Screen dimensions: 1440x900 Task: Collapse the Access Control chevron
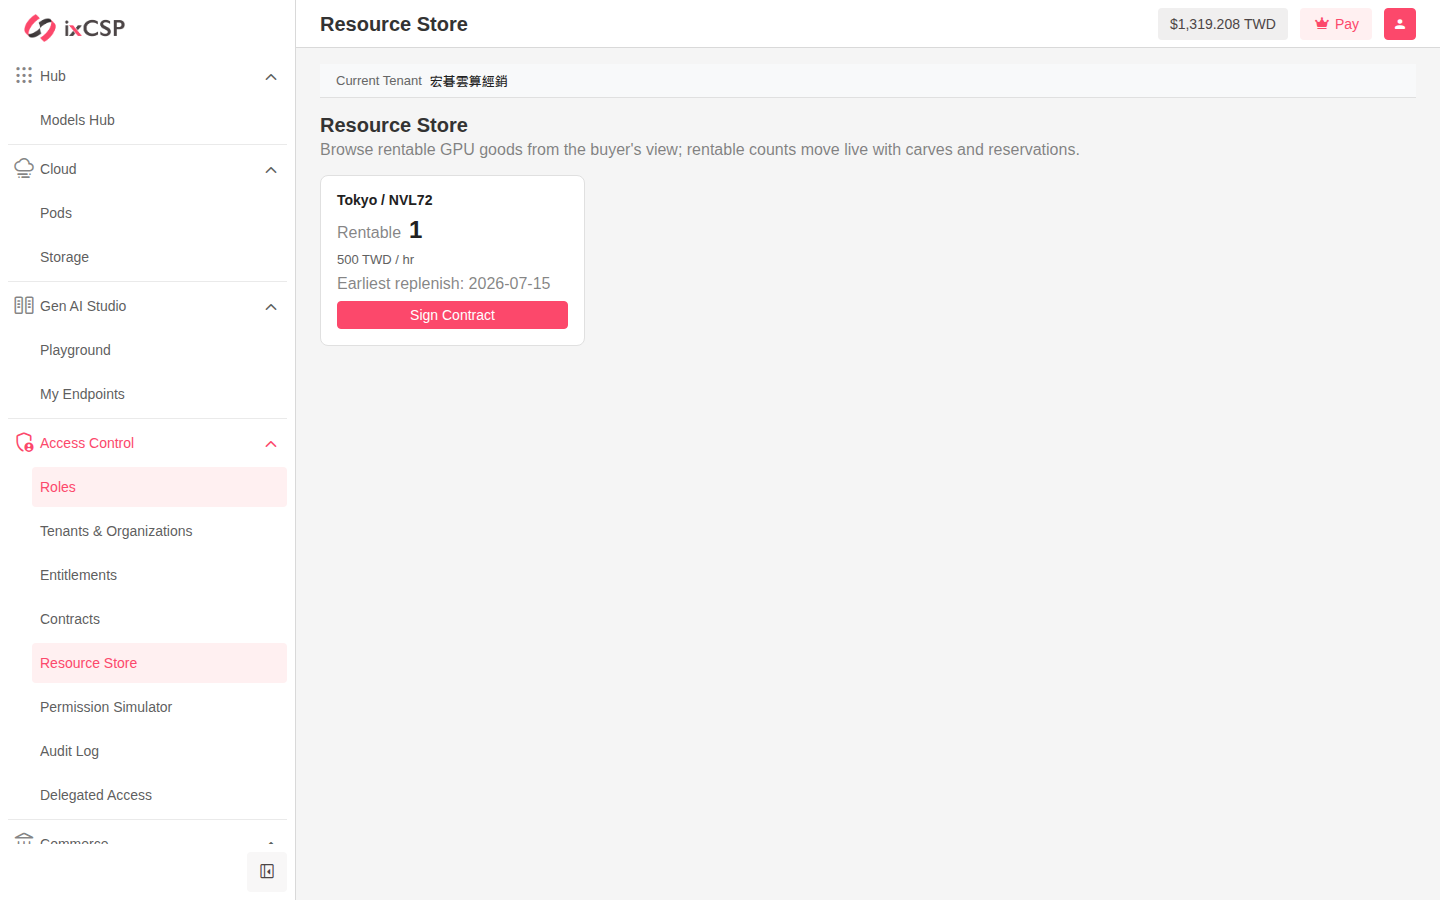[271, 444]
